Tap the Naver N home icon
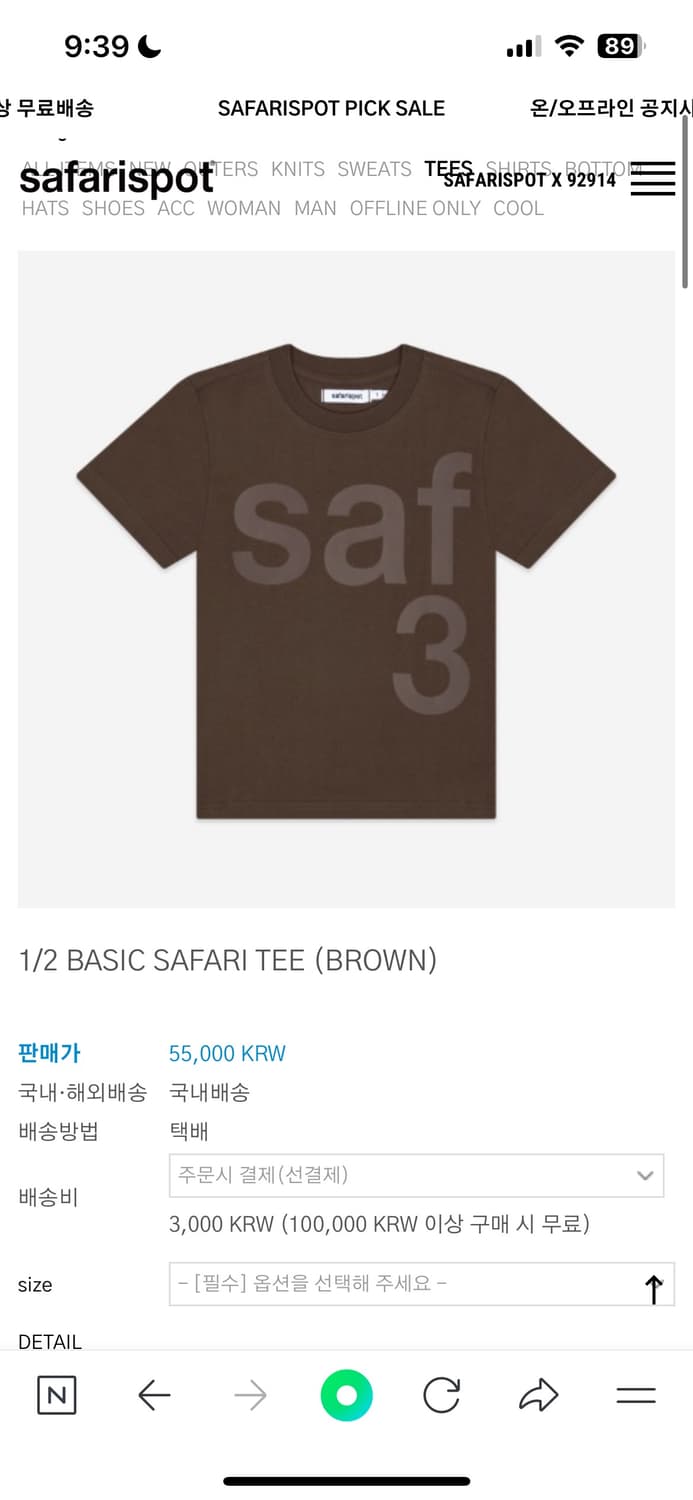 coord(56,1395)
